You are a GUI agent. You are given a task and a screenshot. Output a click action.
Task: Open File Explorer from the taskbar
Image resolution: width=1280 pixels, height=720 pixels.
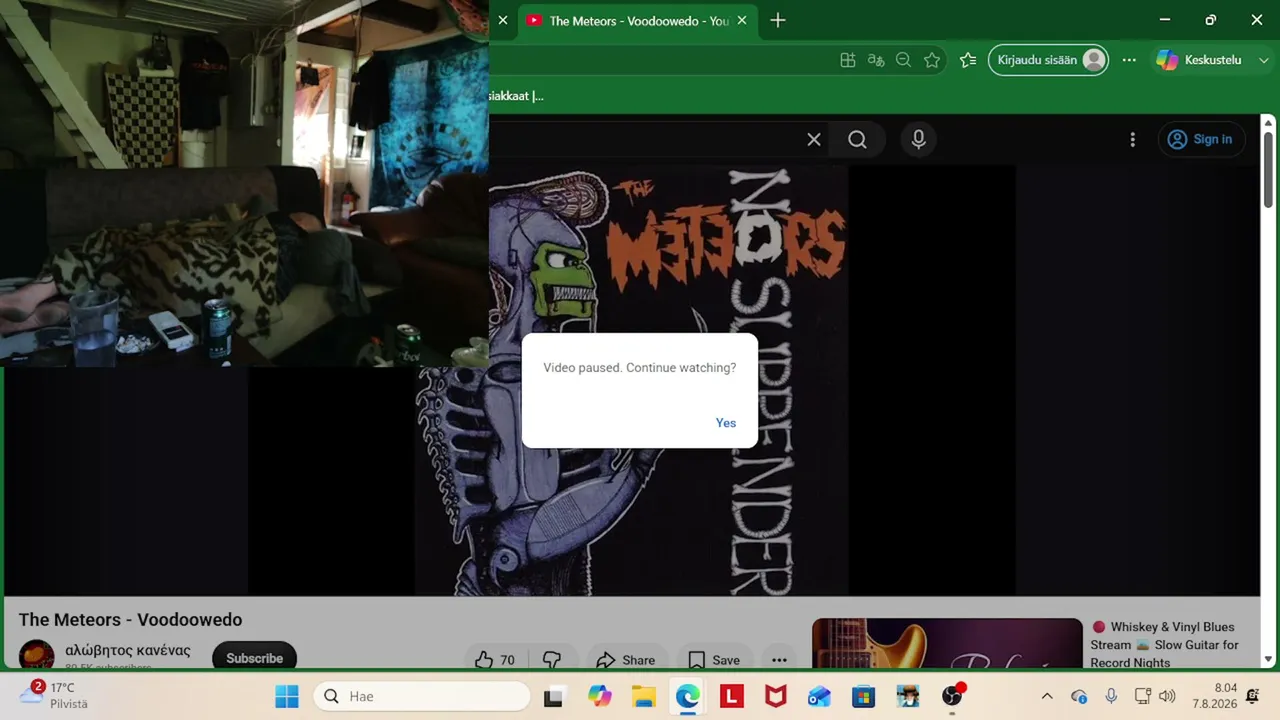(643, 696)
